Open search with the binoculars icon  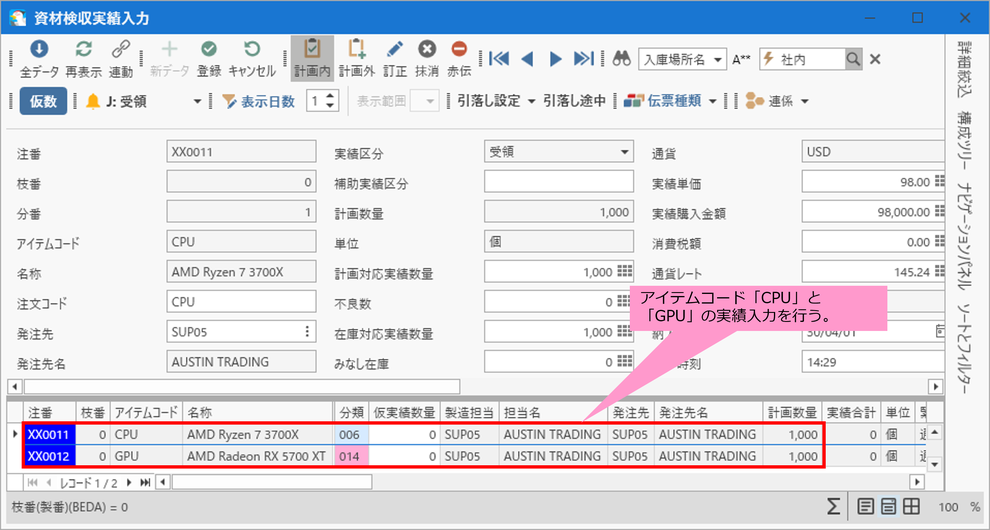pyautogui.click(x=622, y=59)
